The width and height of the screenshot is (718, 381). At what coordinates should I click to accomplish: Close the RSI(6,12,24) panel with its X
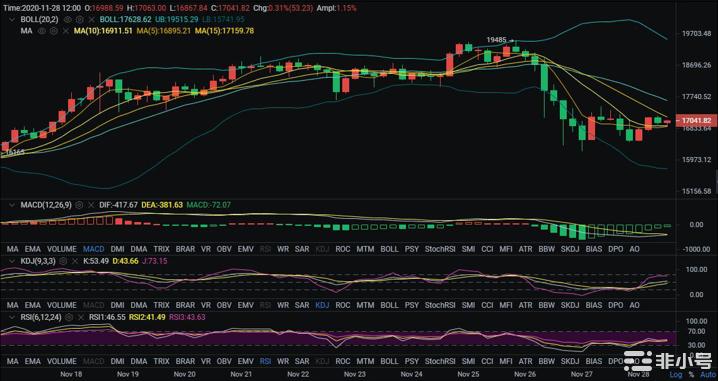tap(81, 316)
